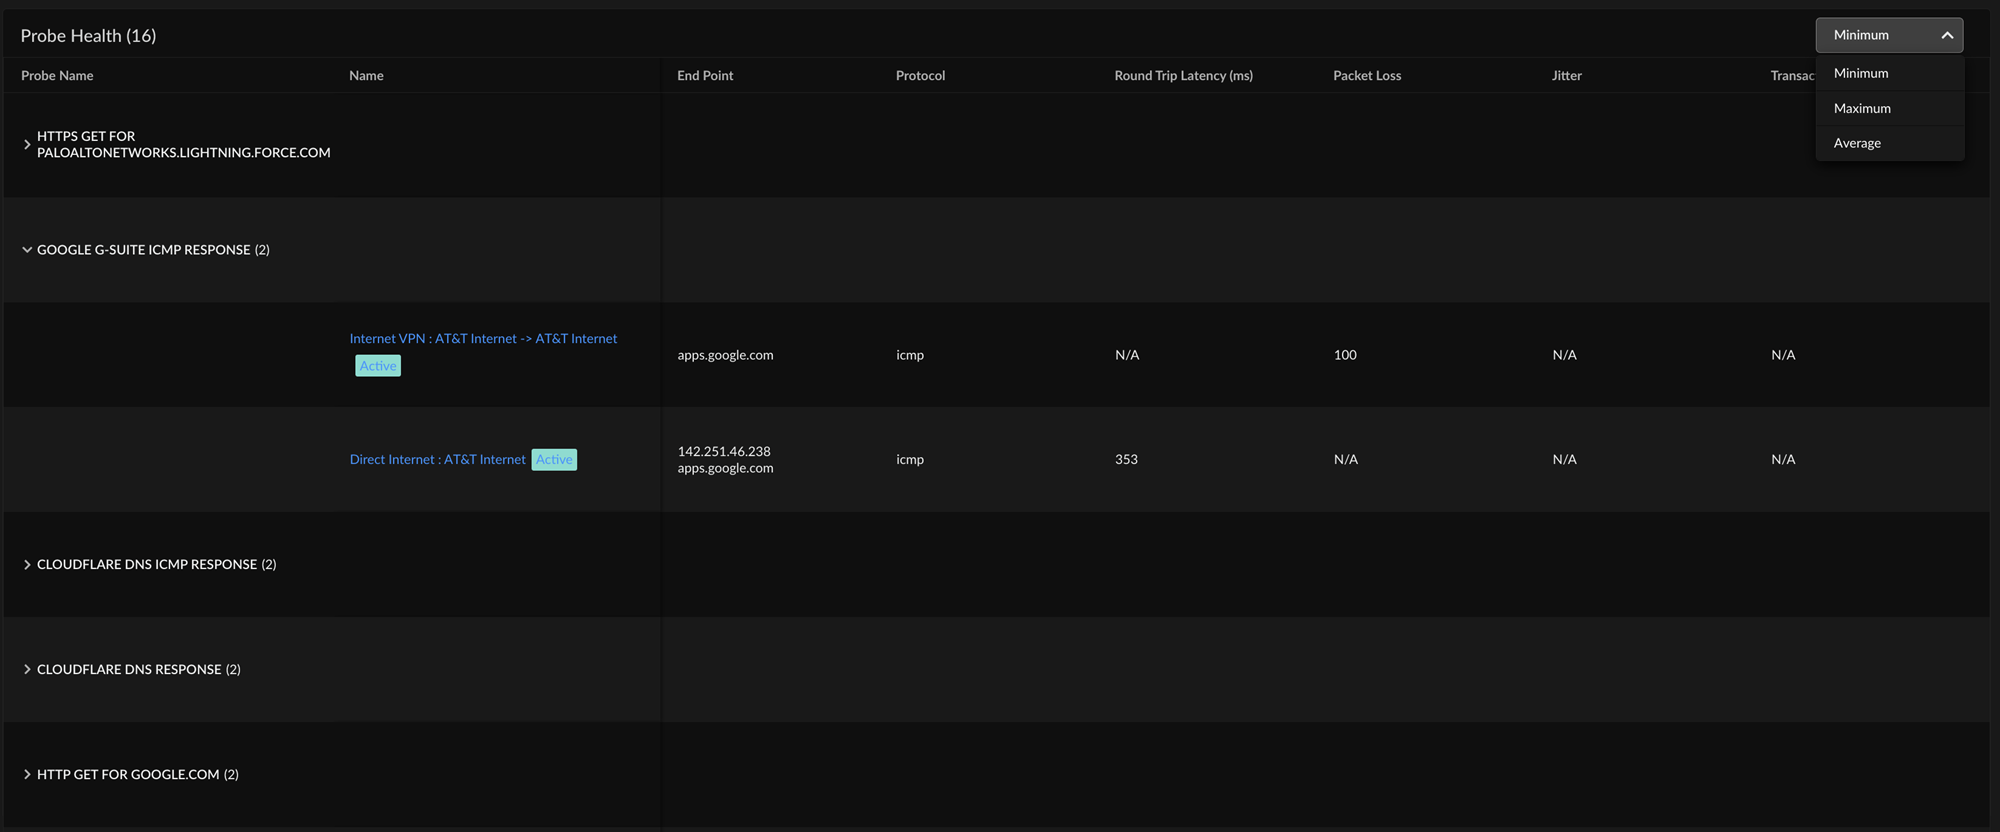The height and width of the screenshot is (832, 2000).
Task: Click the Protocol column header
Action: coord(920,76)
